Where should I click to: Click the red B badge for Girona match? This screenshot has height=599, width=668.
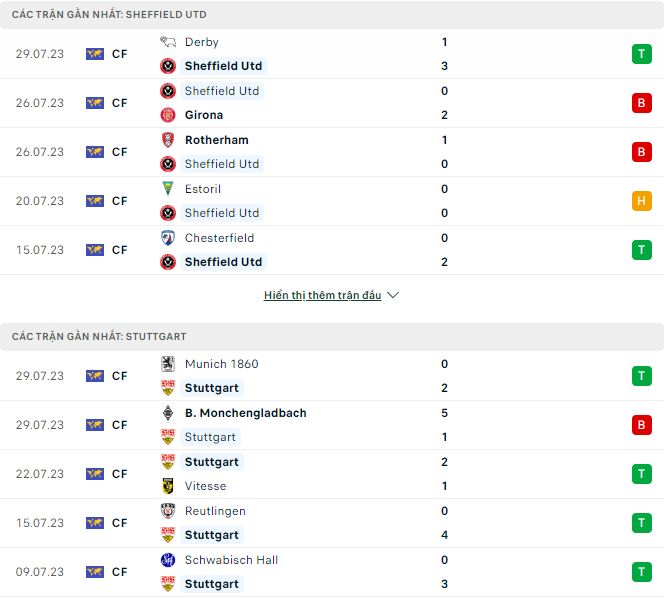pos(641,103)
